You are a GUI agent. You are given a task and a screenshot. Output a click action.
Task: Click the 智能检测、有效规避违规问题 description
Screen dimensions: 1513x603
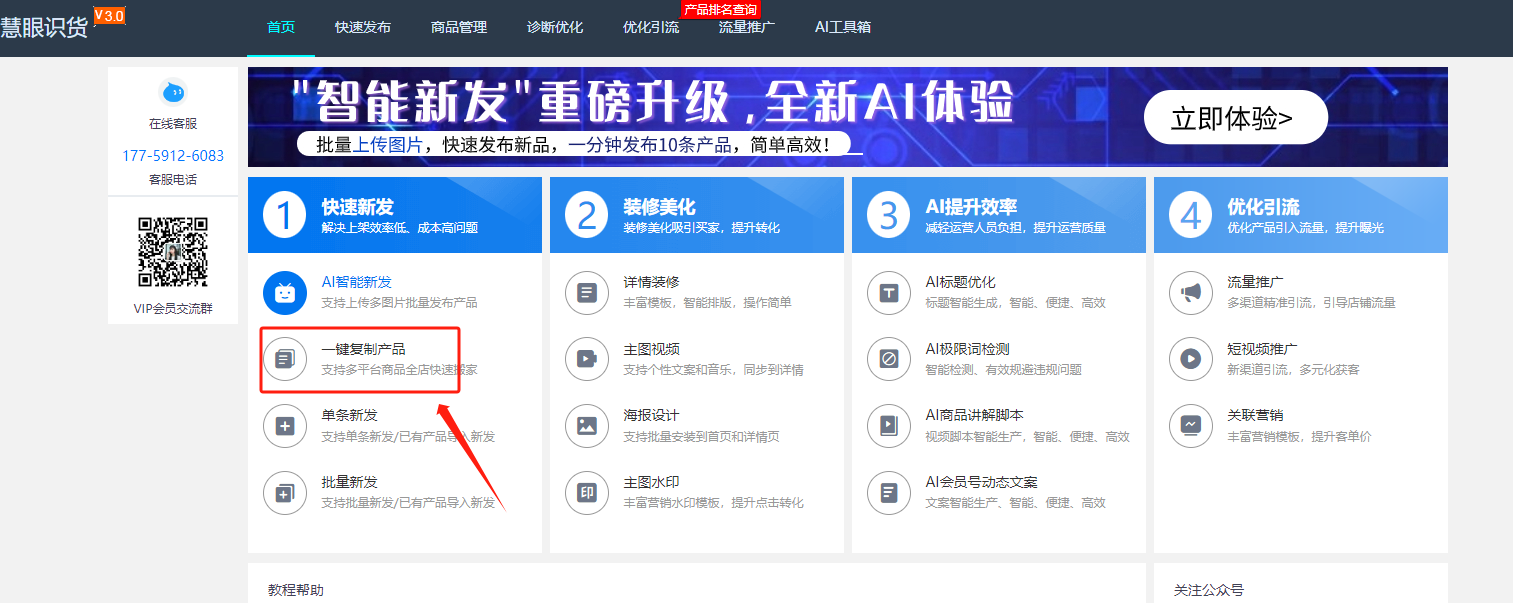tap(1003, 369)
